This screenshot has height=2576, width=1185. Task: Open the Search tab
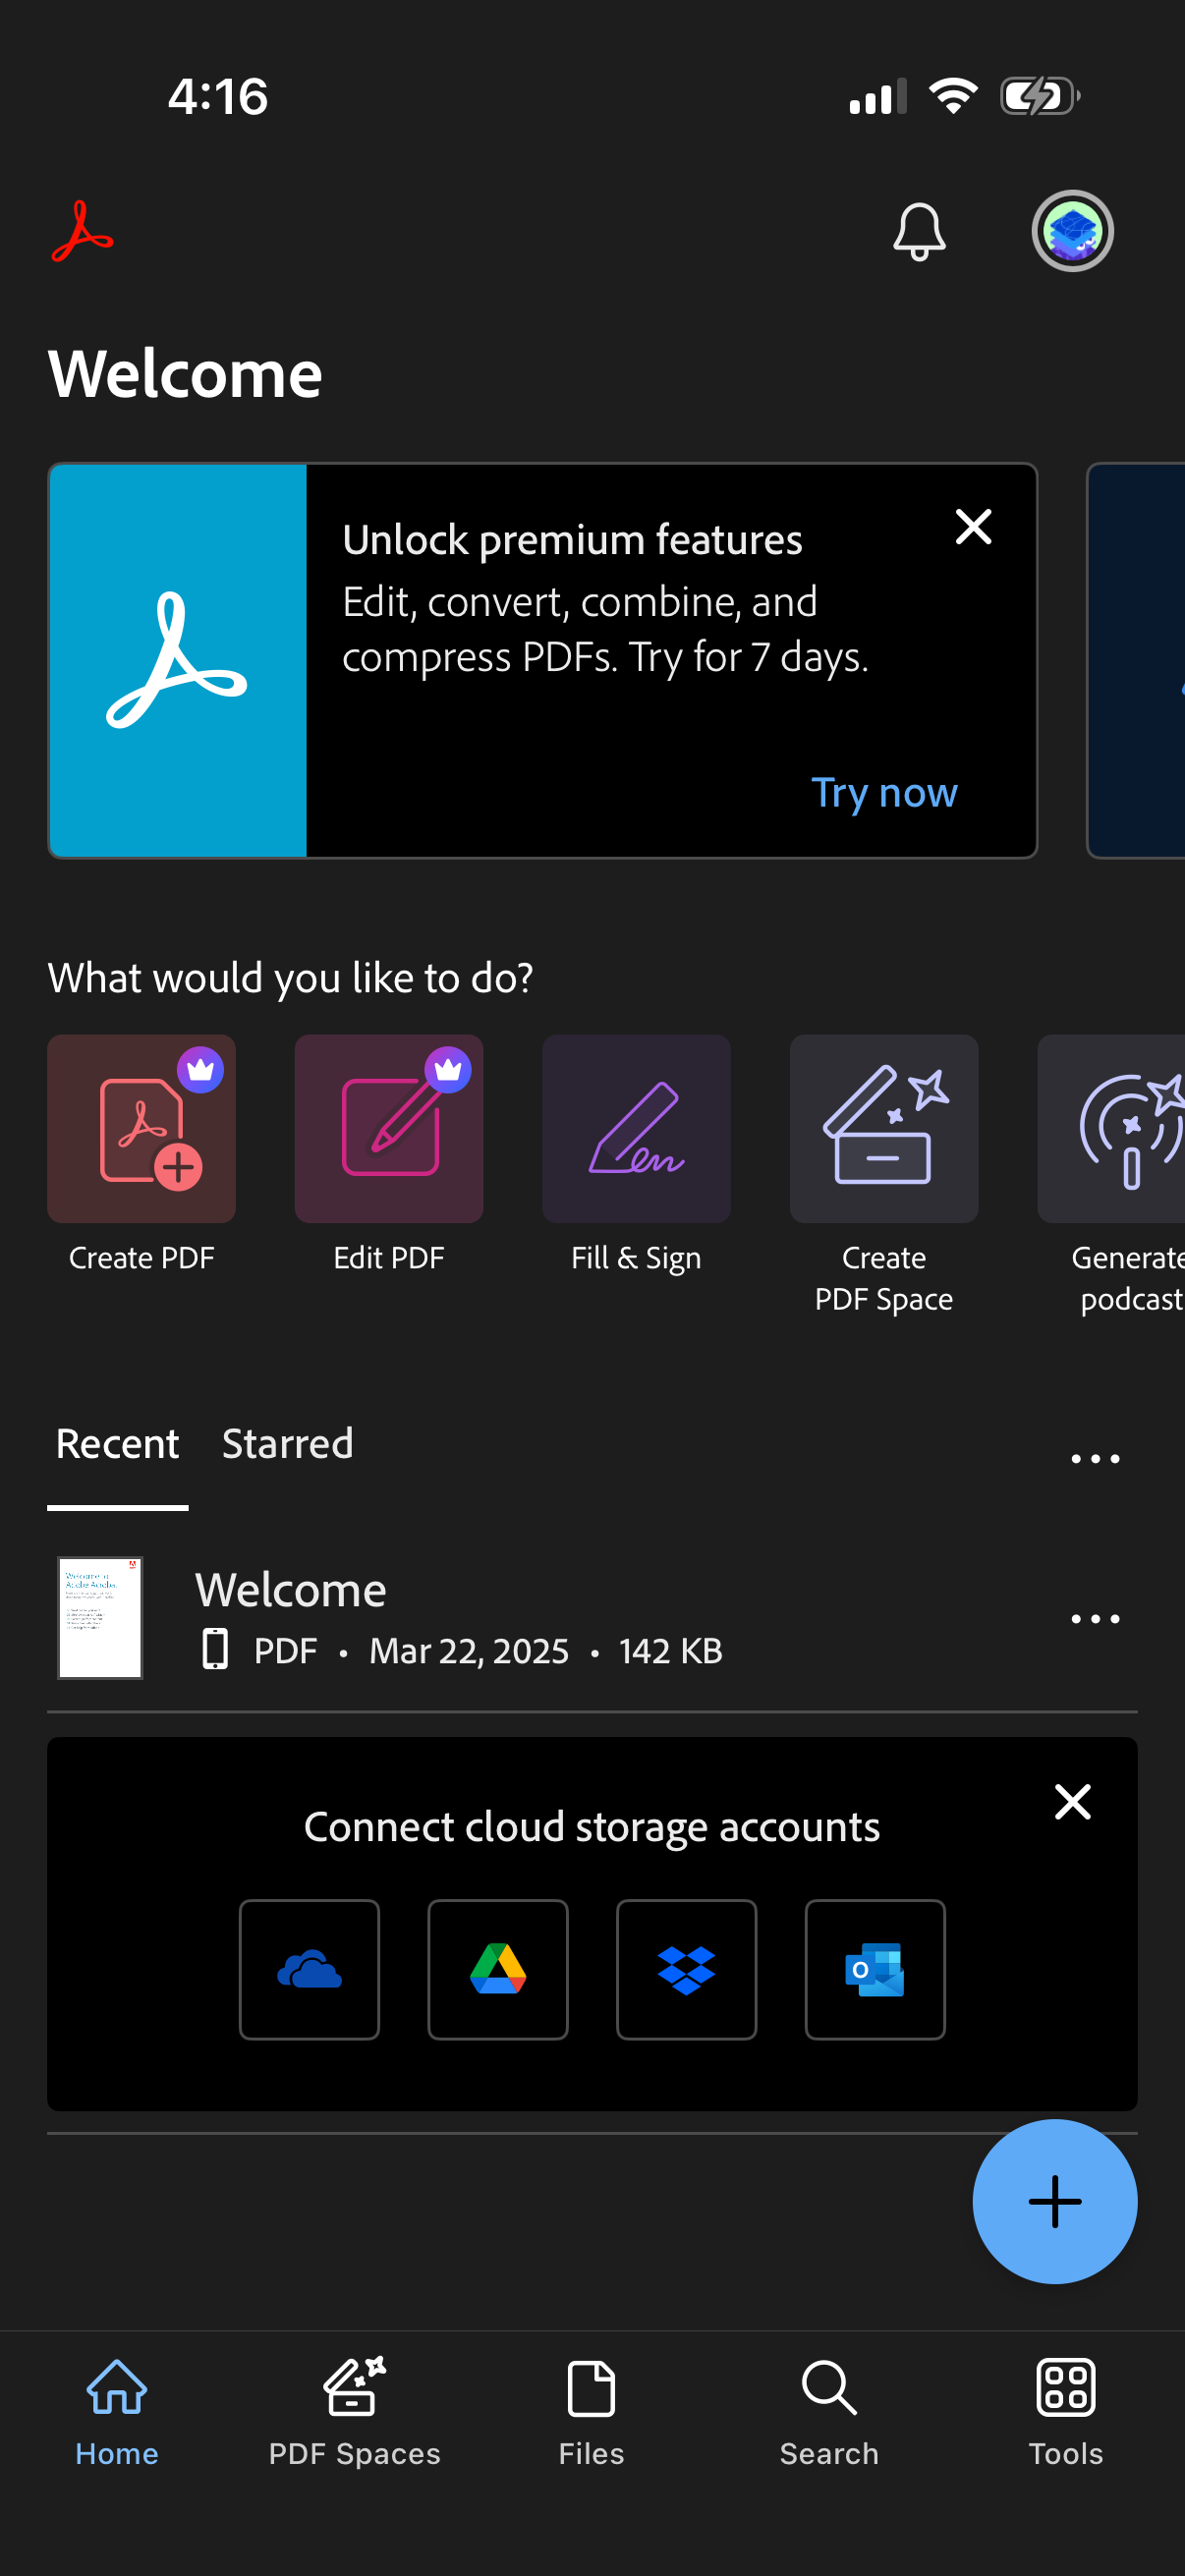point(829,2413)
